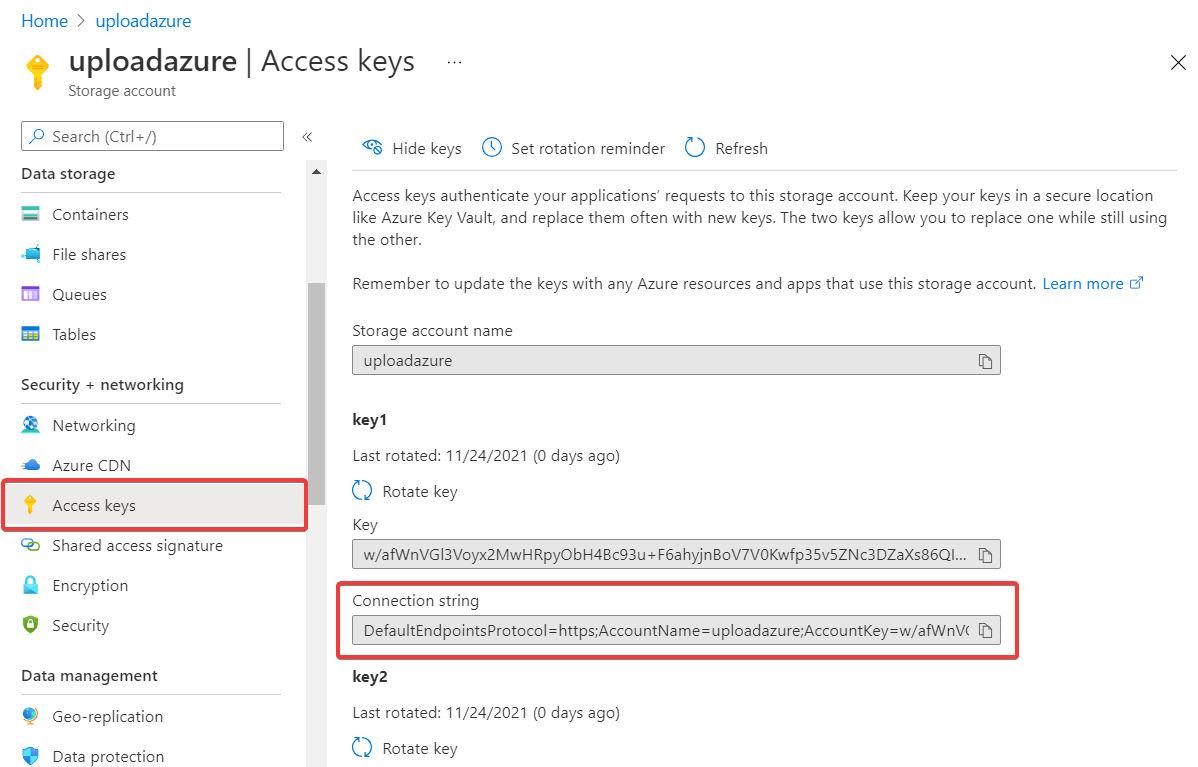The height and width of the screenshot is (767, 1198).
Task: Close the Access keys blade
Action: (1177, 63)
